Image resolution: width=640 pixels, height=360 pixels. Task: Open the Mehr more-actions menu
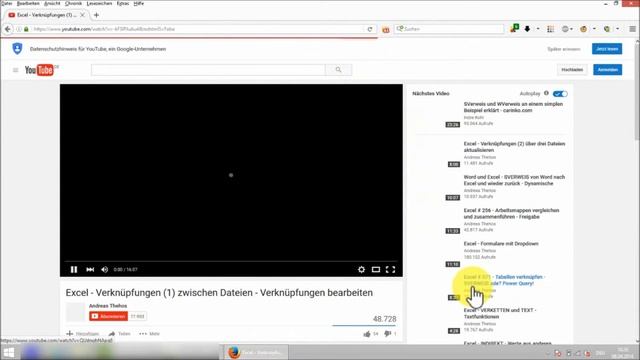coord(149,334)
